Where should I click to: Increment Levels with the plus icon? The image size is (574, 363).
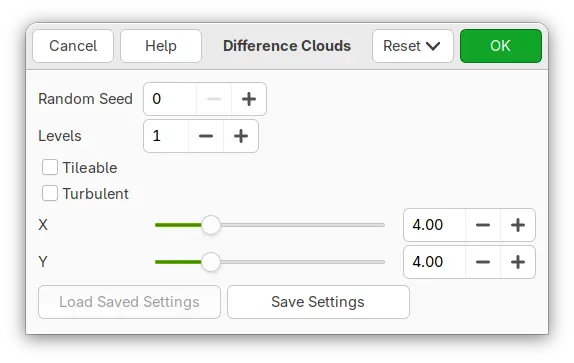pos(241,136)
